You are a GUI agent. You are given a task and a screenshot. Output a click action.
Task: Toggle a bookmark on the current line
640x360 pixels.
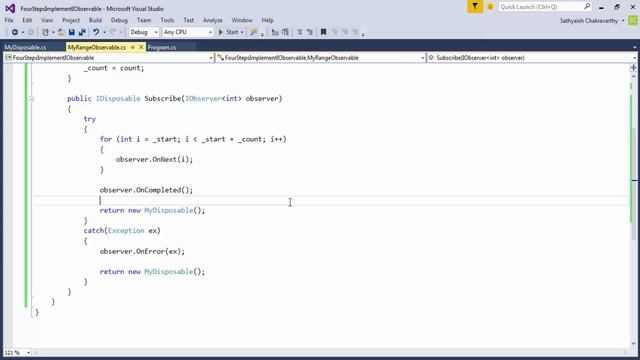click(x=323, y=32)
